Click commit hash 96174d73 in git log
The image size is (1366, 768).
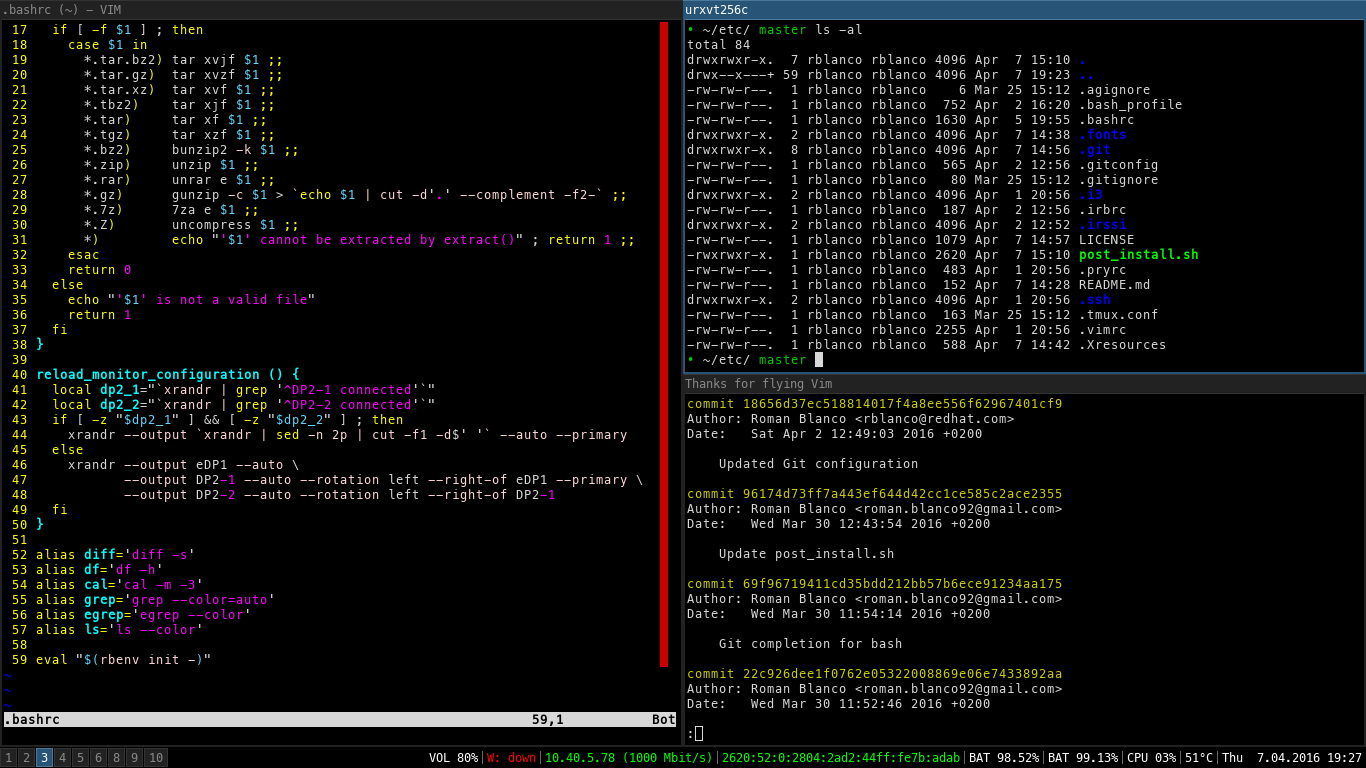[x=903, y=494]
